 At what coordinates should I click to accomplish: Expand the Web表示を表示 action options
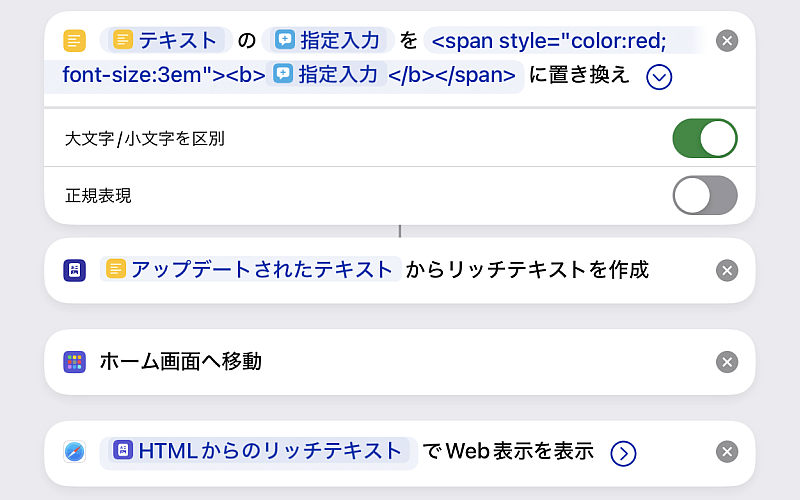[623, 453]
